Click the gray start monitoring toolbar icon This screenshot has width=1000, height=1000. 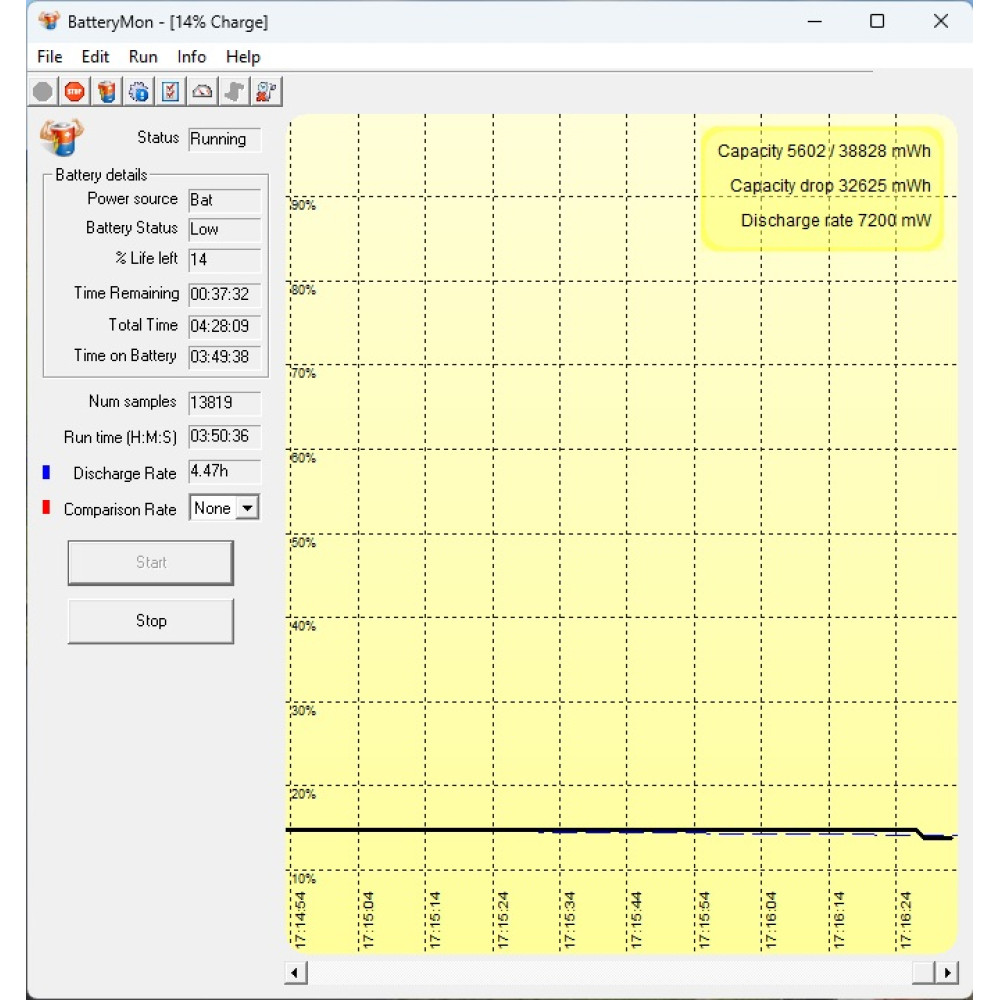[x=43, y=92]
